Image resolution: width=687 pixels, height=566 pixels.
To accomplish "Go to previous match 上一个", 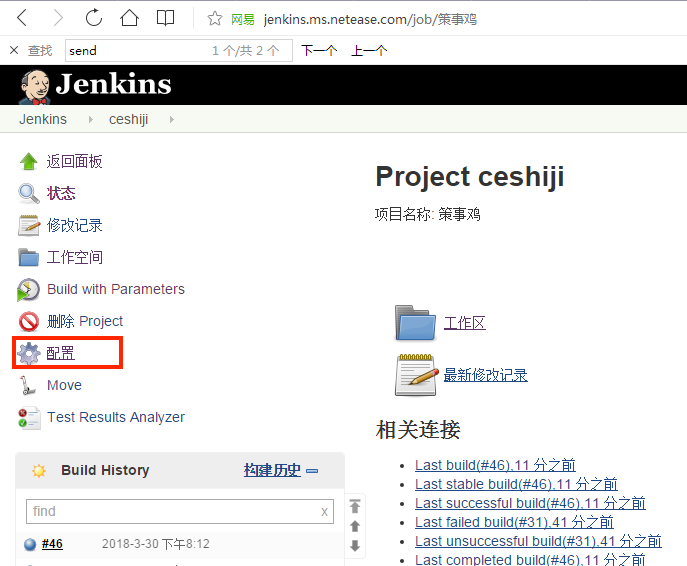I will point(369,50).
